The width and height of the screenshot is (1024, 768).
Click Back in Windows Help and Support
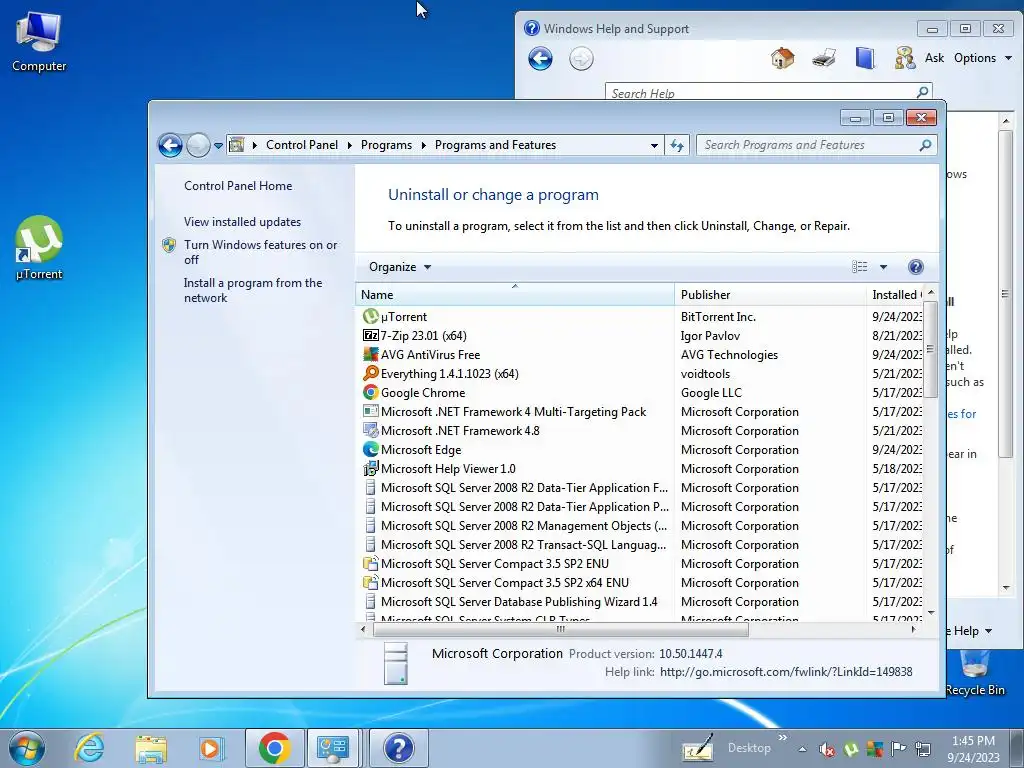pyautogui.click(x=540, y=59)
